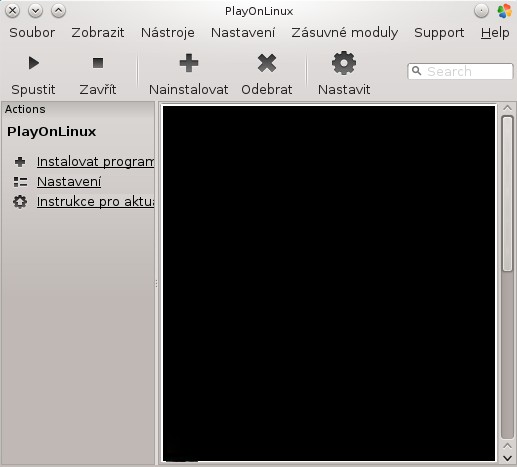Open the Zobrazit menu
Screen dimensions: 517x467
pyautogui.click(x=98, y=33)
